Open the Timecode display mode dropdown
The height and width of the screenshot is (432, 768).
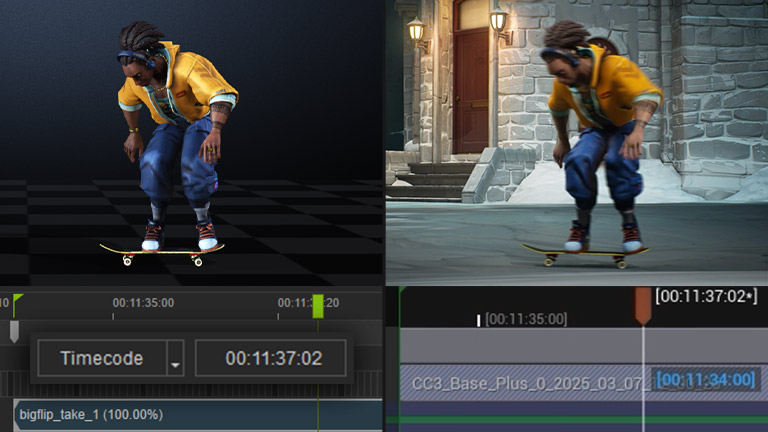pyautogui.click(x=101, y=358)
